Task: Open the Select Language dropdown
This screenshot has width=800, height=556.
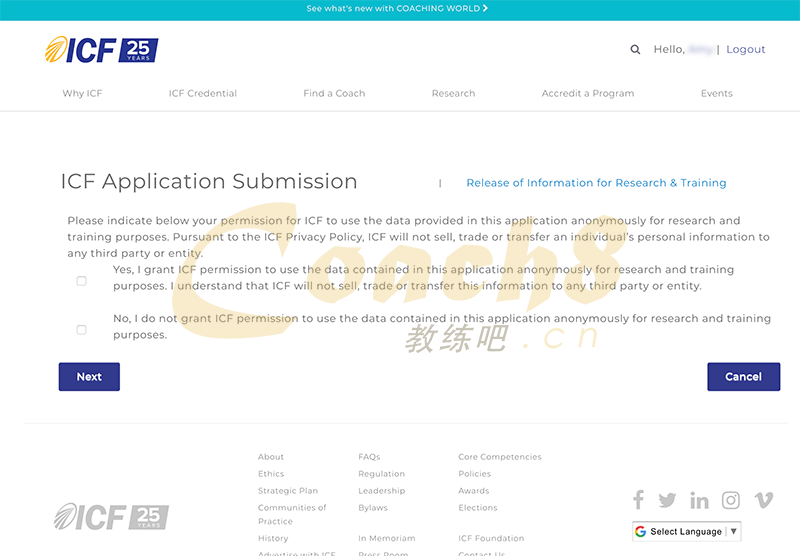Action: point(687,532)
